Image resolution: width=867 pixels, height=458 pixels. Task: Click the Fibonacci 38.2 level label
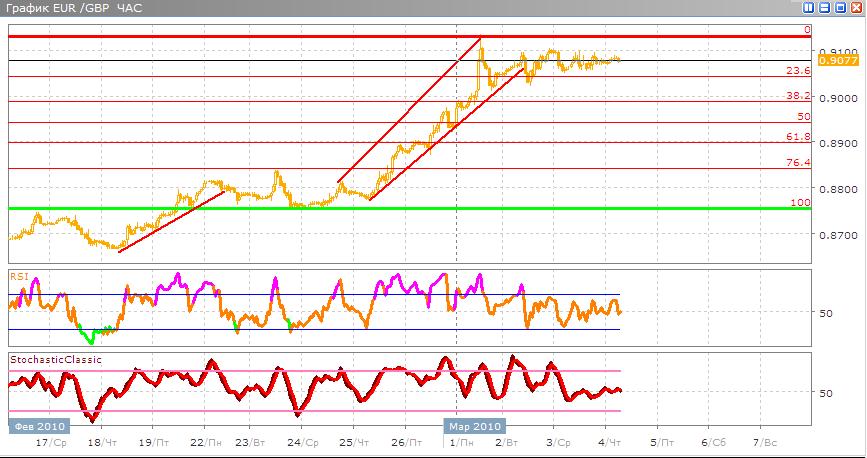(x=798, y=96)
